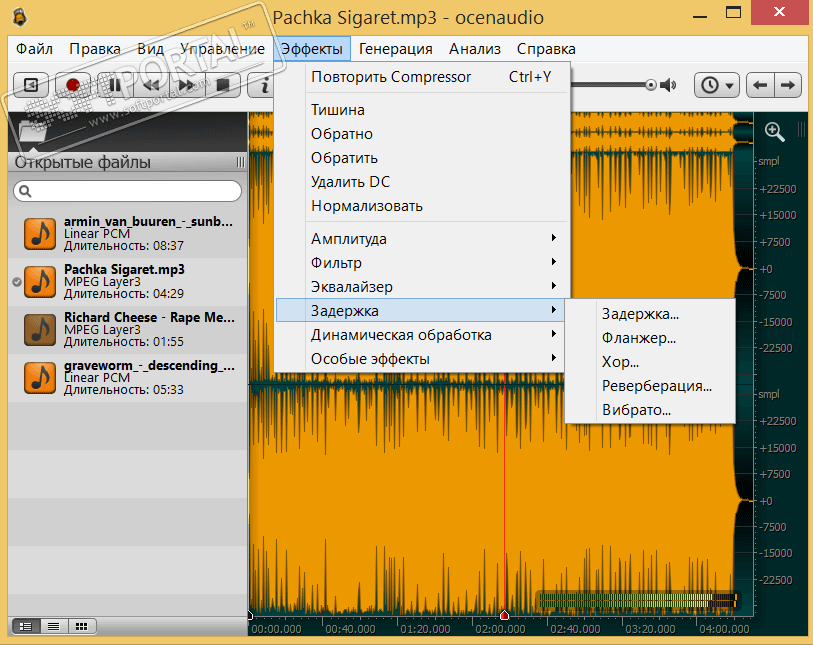
Task: Switch to grid thumbnails view mode
Action: (81, 626)
